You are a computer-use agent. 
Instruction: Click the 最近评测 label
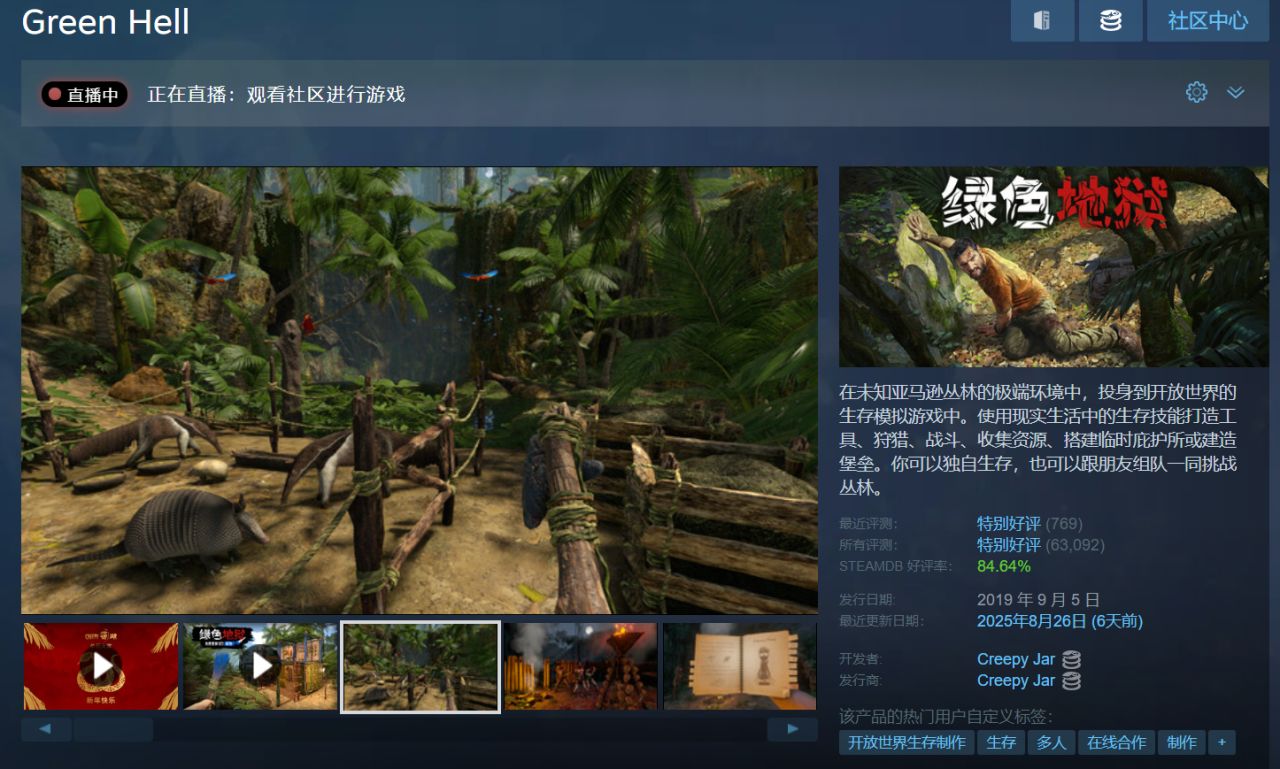click(x=868, y=523)
